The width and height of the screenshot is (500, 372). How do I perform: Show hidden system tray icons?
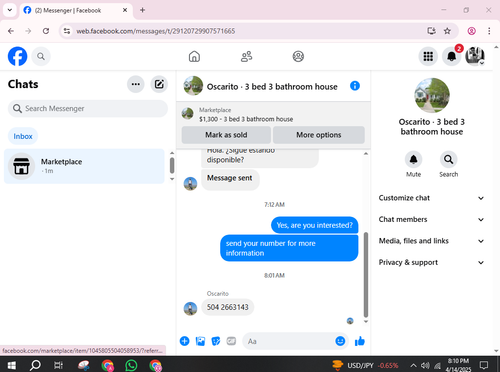413,365
